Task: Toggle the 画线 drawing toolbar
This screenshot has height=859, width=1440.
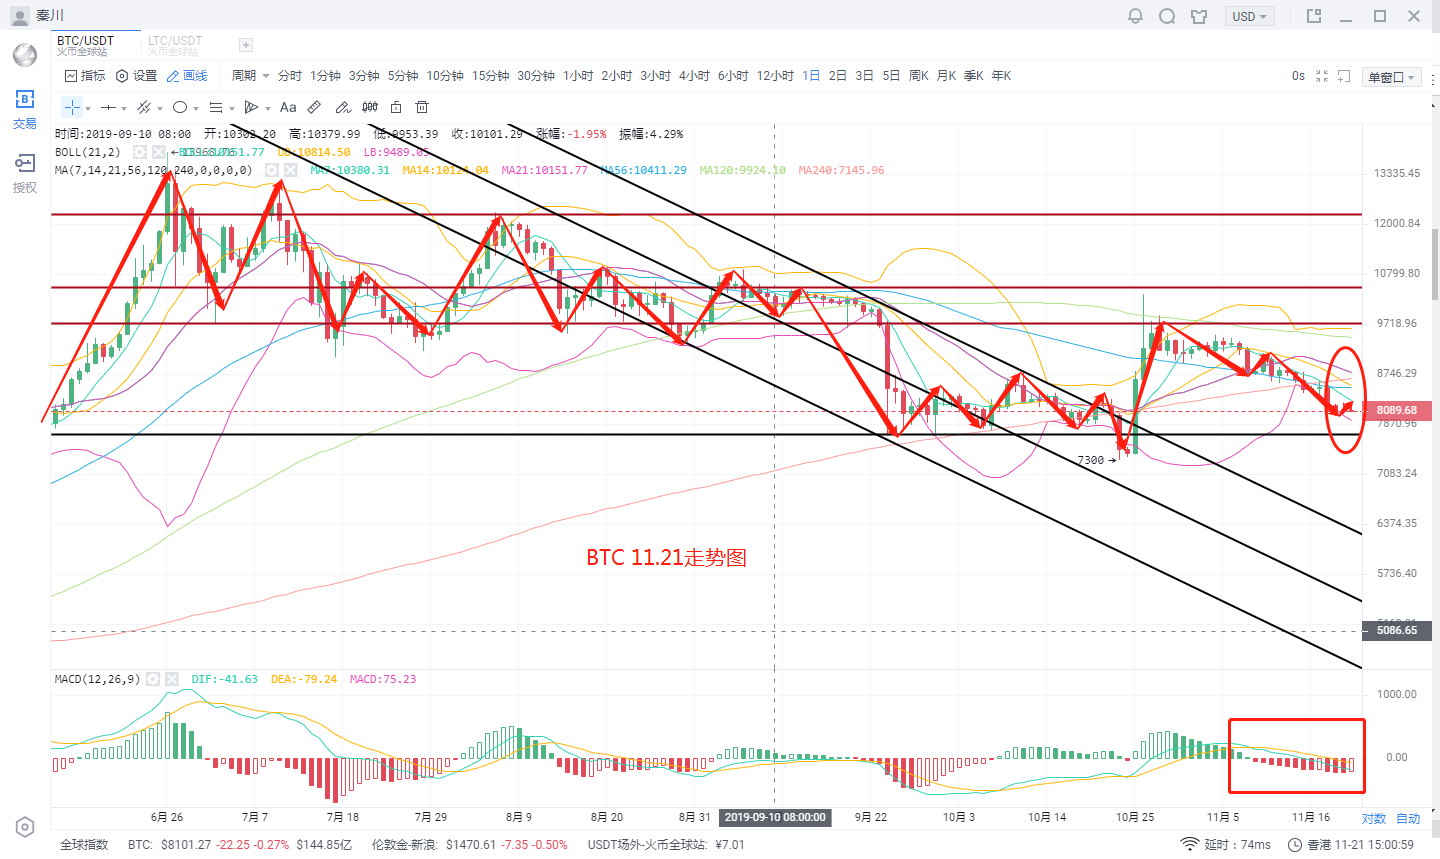Action: point(187,76)
